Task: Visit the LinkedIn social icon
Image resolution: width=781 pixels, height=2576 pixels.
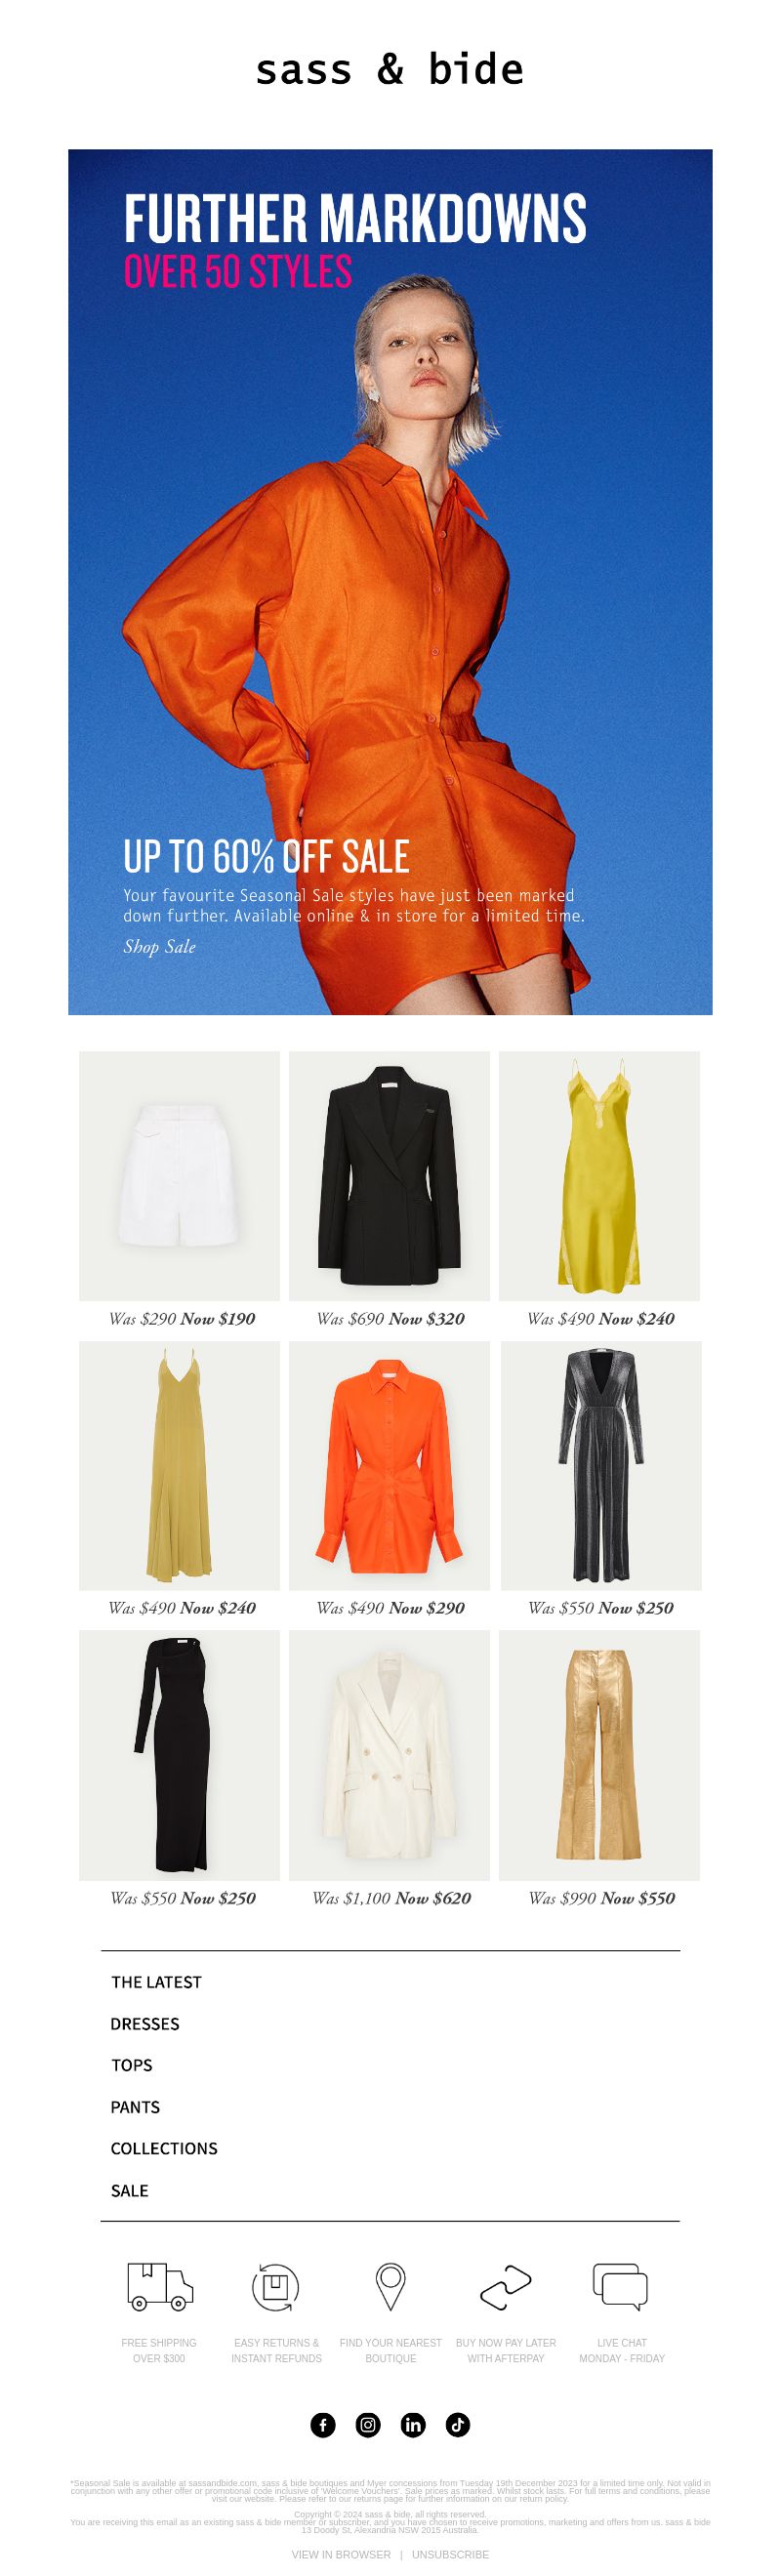Action: point(413,2425)
